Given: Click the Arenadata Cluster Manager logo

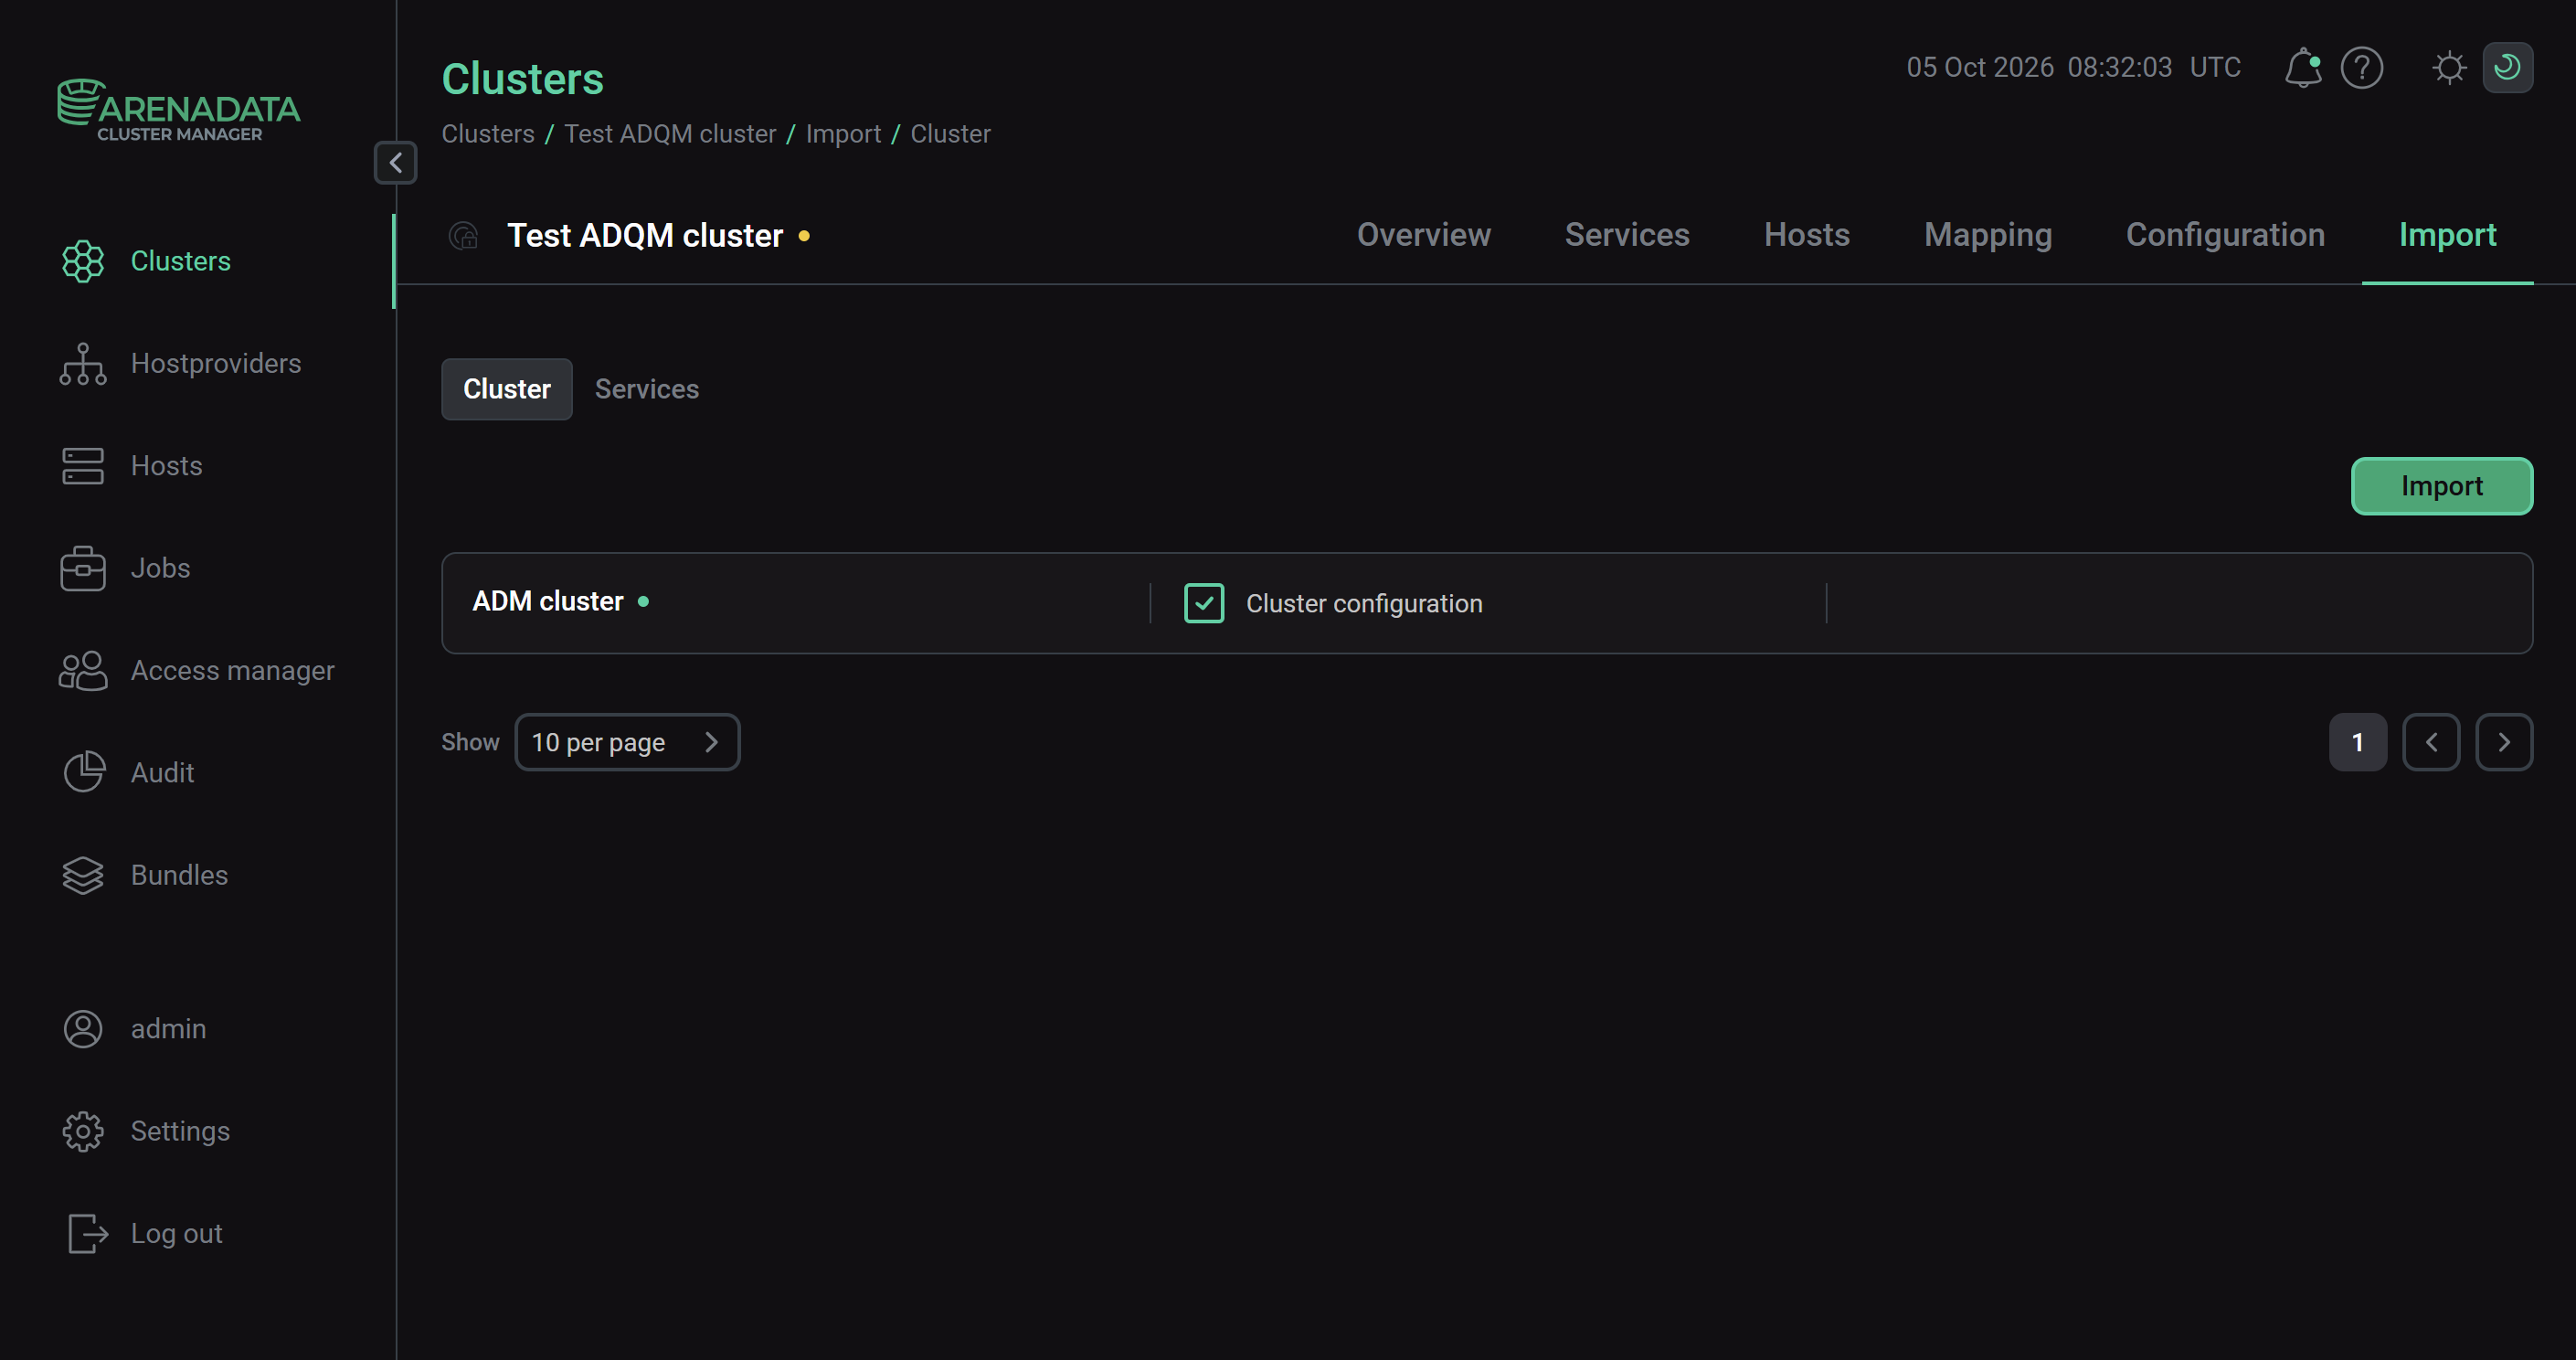Looking at the screenshot, I should point(179,110).
